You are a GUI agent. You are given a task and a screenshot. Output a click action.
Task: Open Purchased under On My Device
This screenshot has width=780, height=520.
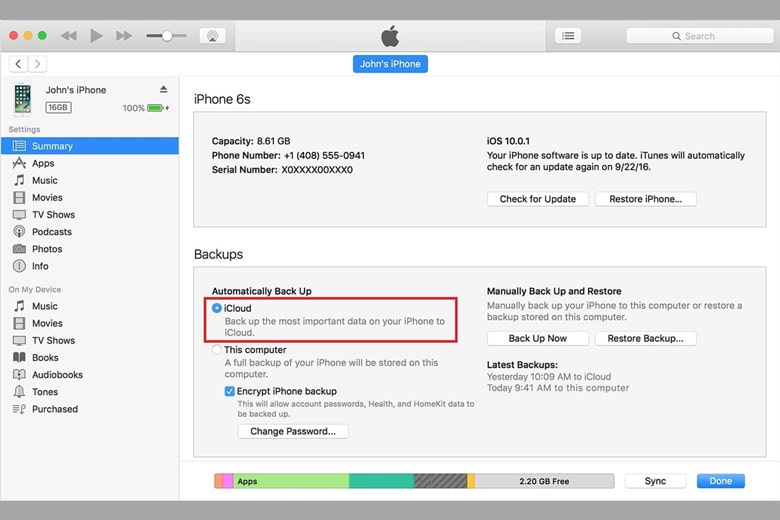click(x=90, y=409)
